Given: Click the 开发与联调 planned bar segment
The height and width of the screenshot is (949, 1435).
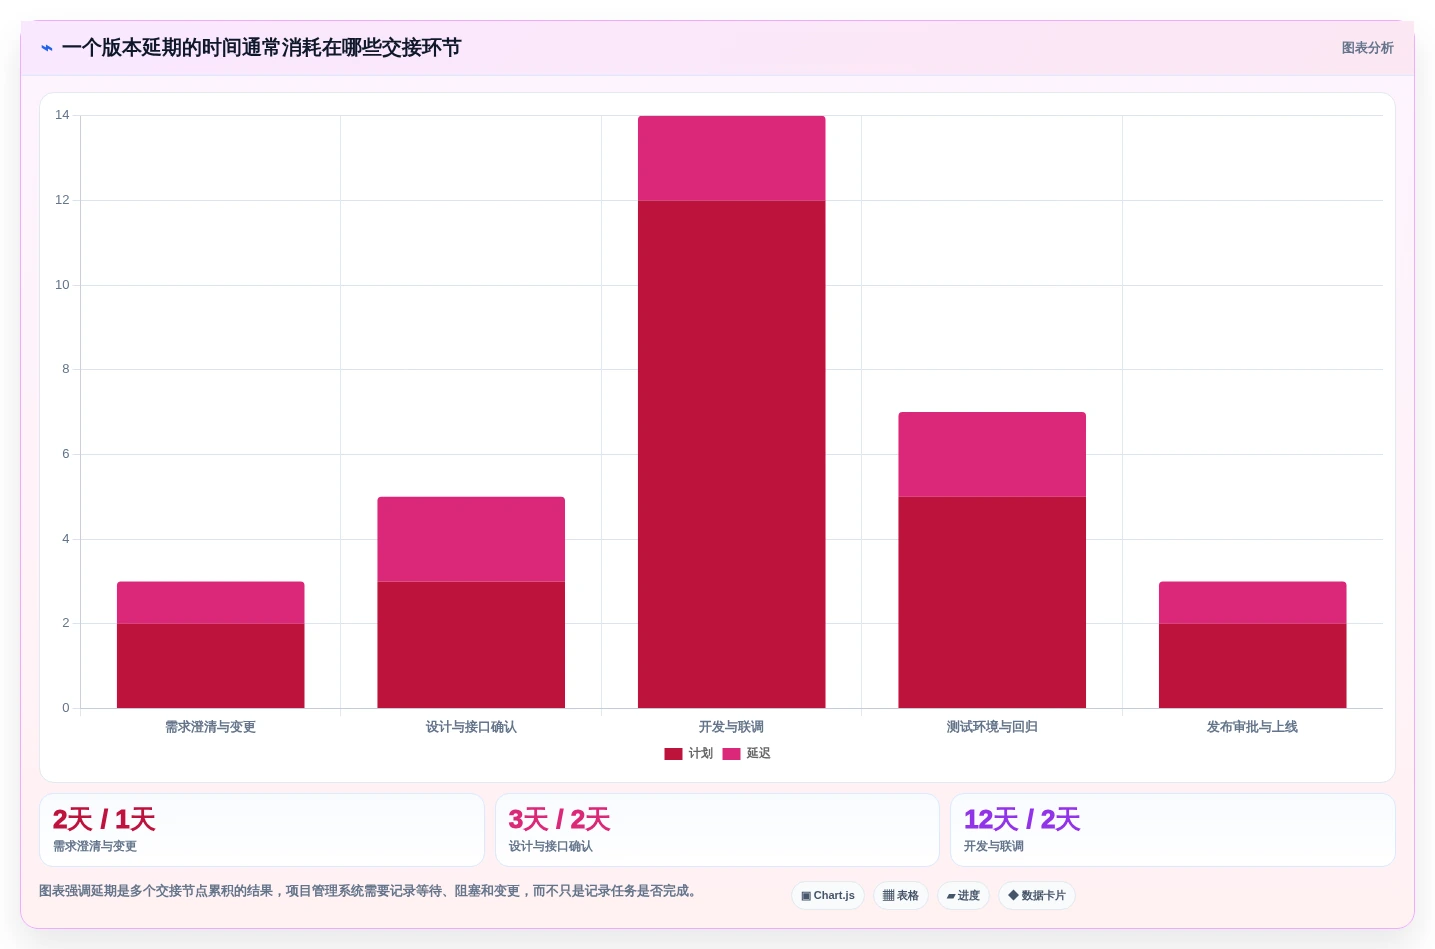Looking at the screenshot, I should coord(732,454).
